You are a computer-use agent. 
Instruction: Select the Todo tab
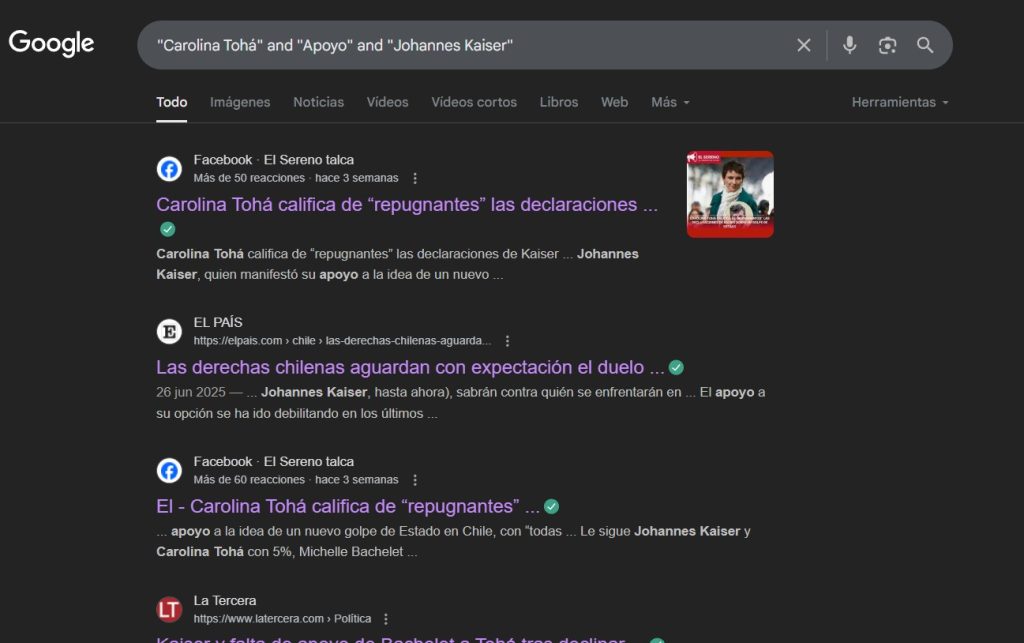point(172,102)
